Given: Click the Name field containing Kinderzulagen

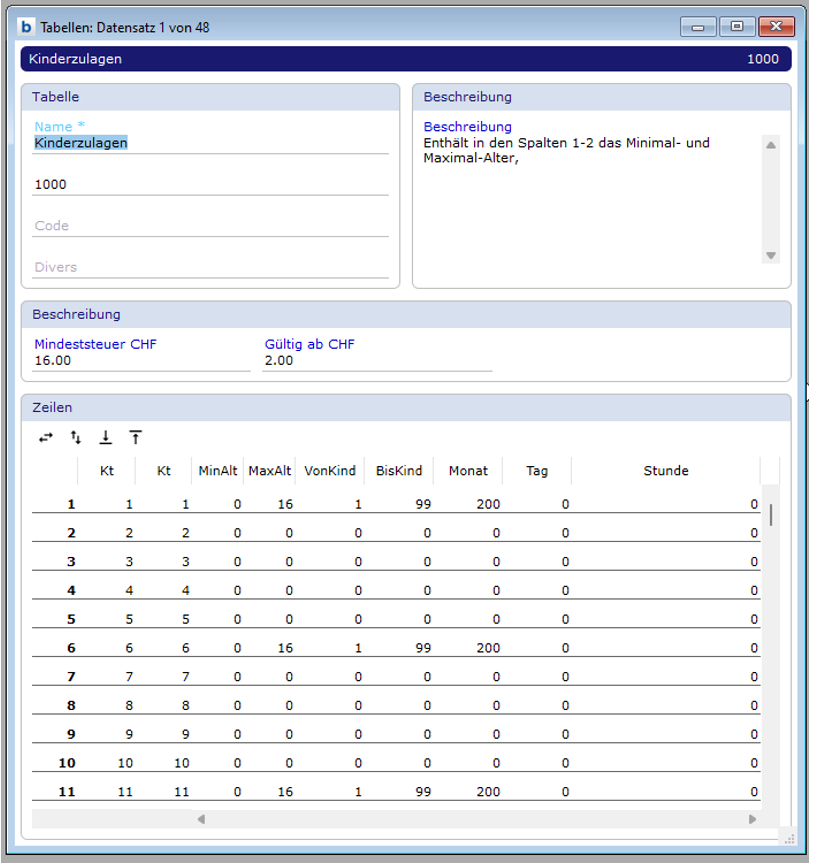Looking at the screenshot, I should click(210, 143).
